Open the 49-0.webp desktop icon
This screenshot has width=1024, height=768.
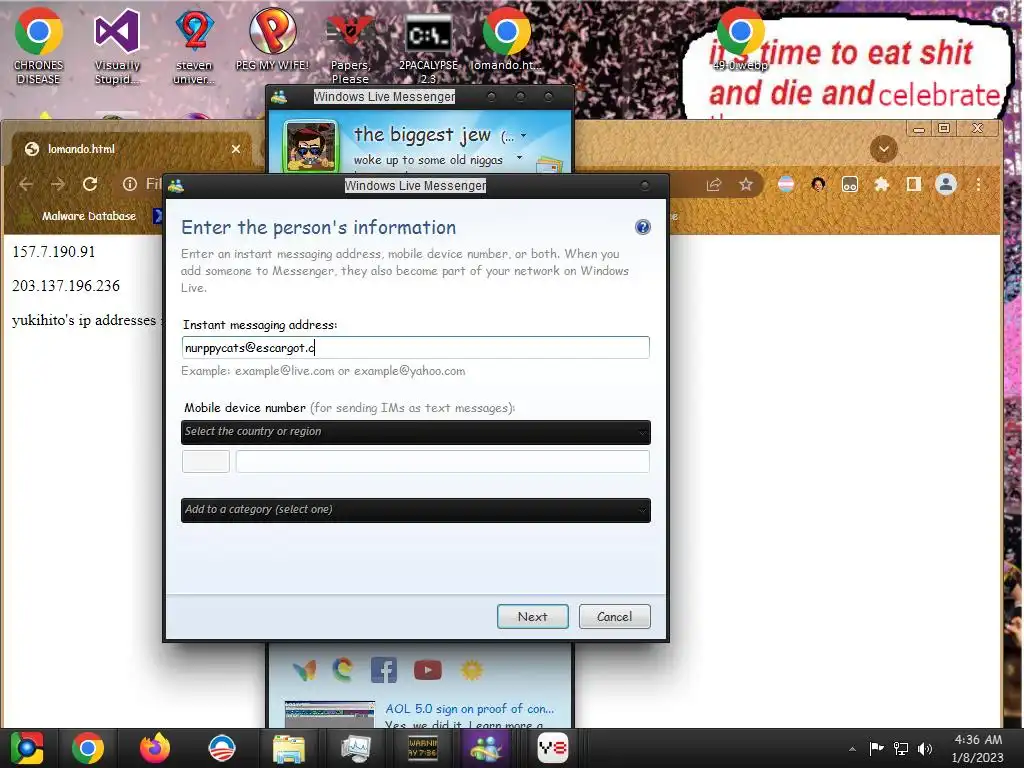coord(740,39)
